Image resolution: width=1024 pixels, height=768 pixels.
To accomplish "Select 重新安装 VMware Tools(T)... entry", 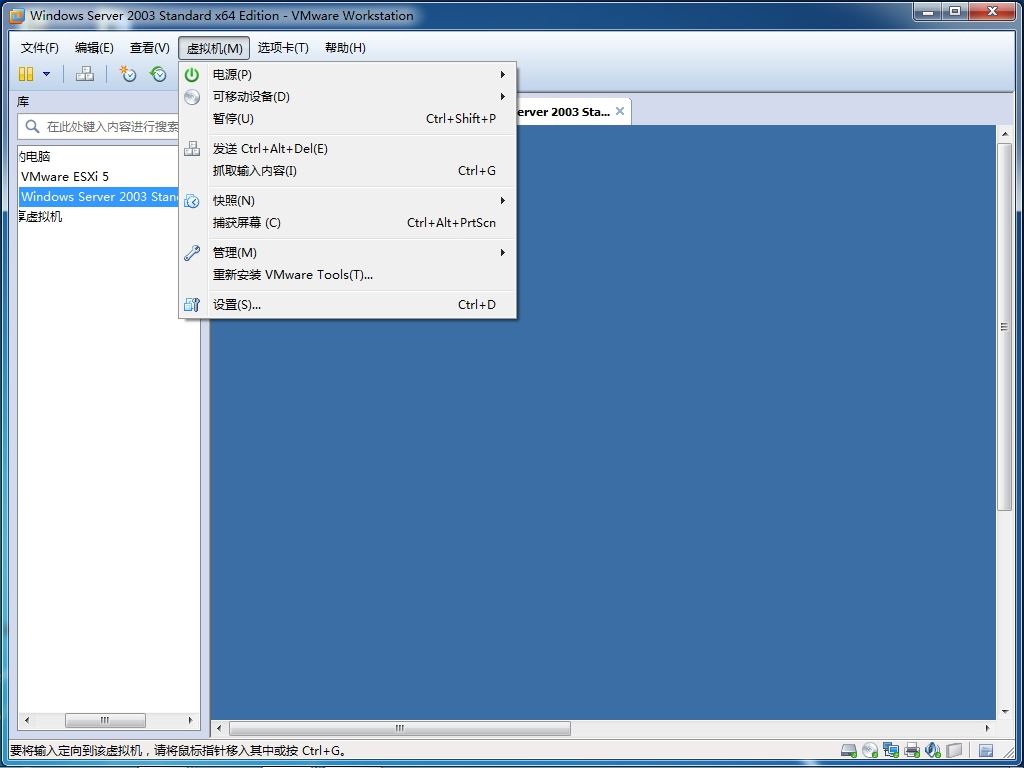I will pyautogui.click(x=347, y=275).
